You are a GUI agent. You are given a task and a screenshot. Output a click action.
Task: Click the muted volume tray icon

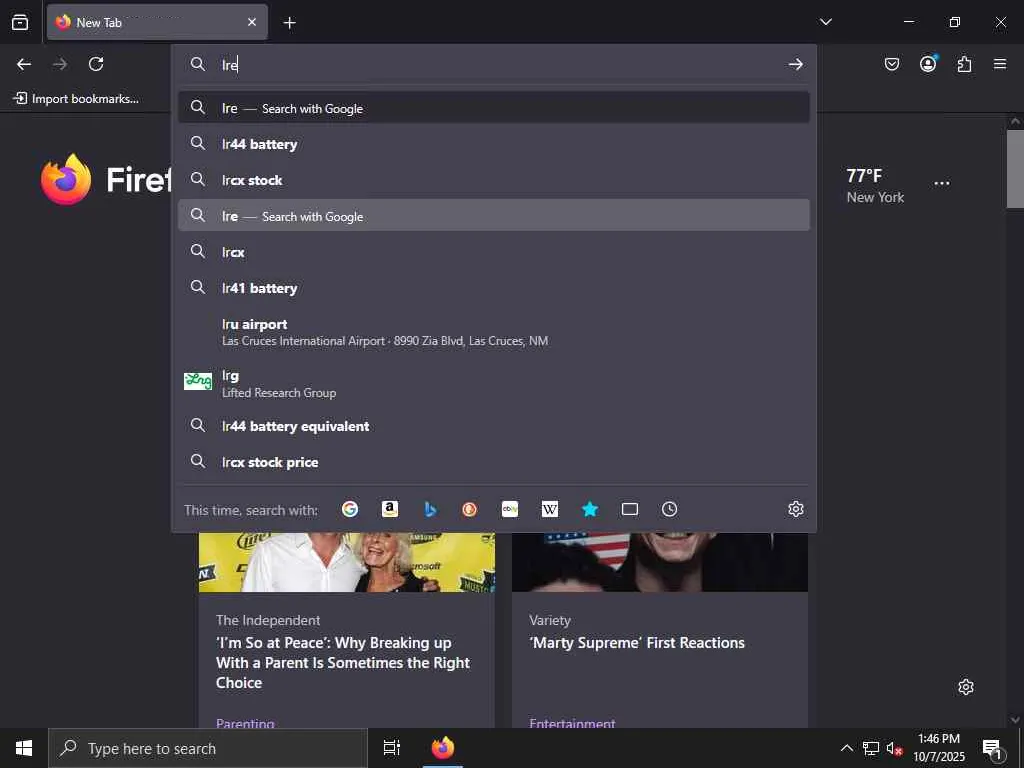tap(893, 748)
